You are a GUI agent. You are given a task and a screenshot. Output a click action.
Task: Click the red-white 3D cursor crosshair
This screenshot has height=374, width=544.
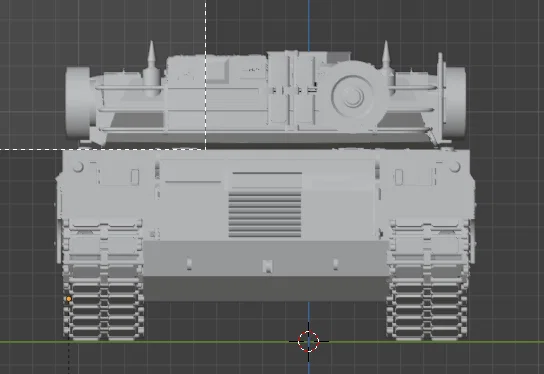coord(308,341)
